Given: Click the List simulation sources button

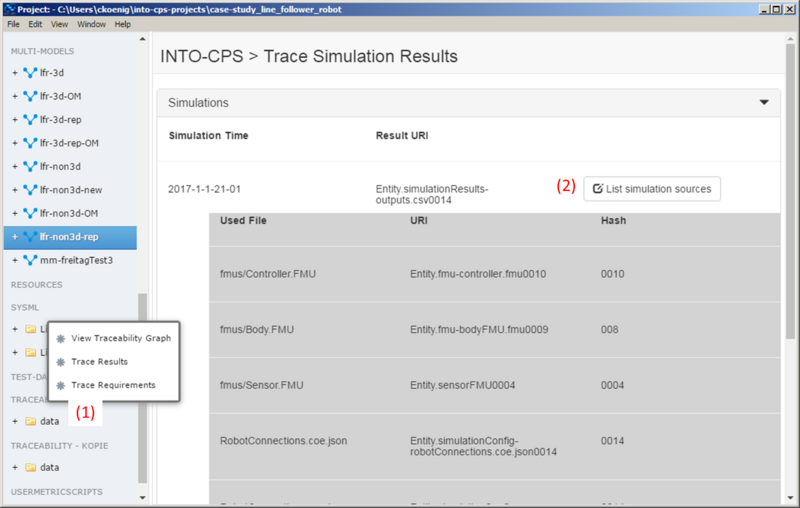Looking at the screenshot, I should click(651, 189).
